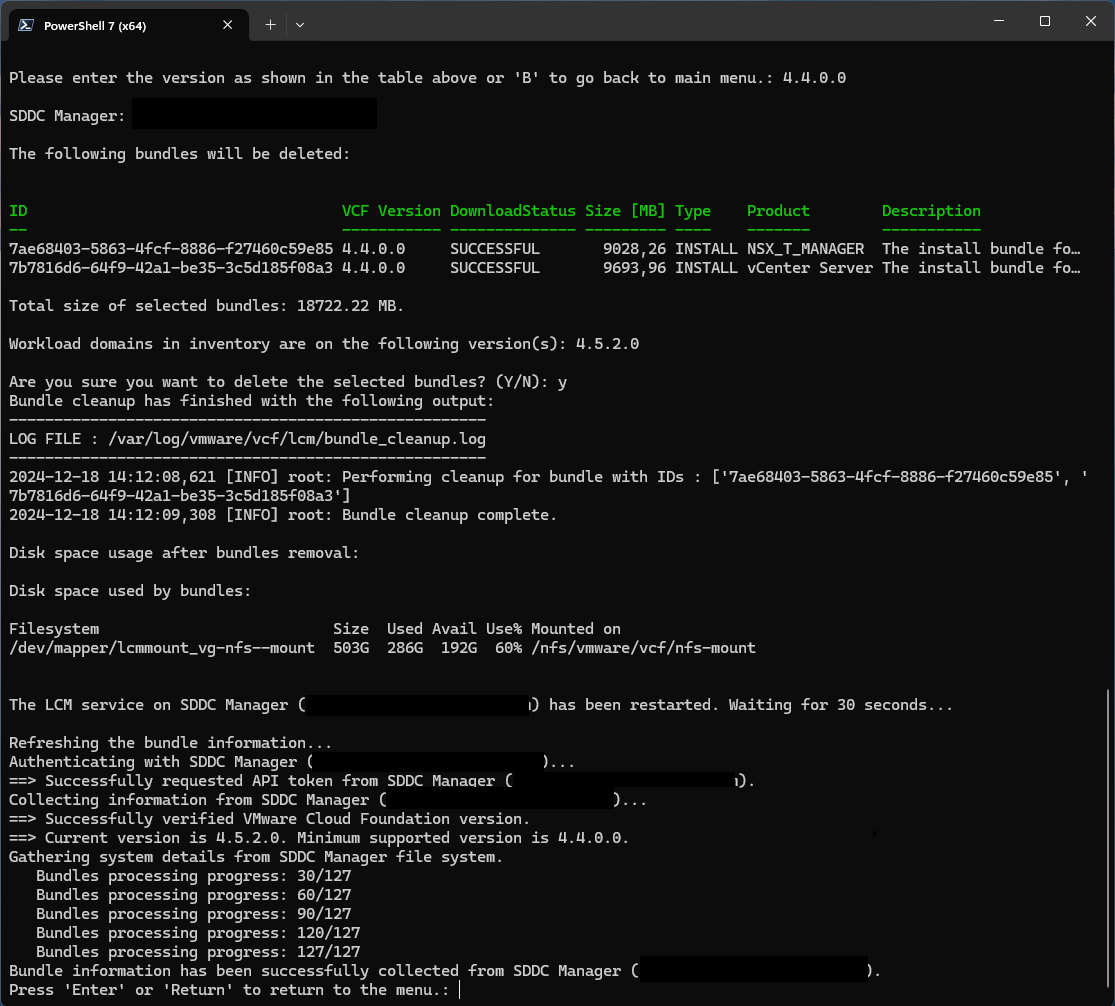This screenshot has height=1006, width=1115.
Task: Minimize the PowerShell window
Action: pyautogui.click(x=999, y=21)
